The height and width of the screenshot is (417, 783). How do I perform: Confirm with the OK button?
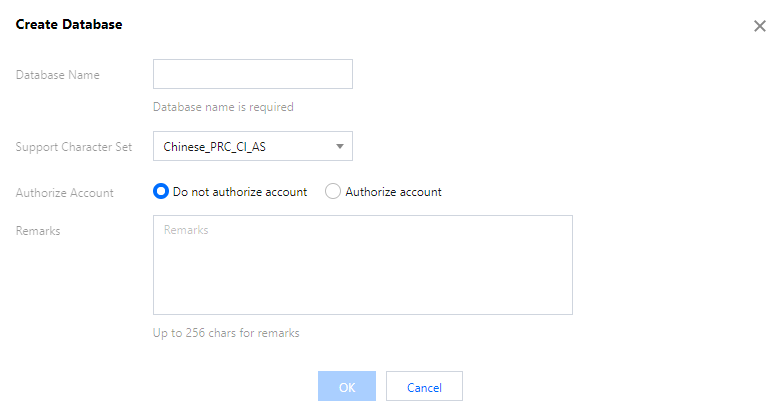(x=347, y=386)
